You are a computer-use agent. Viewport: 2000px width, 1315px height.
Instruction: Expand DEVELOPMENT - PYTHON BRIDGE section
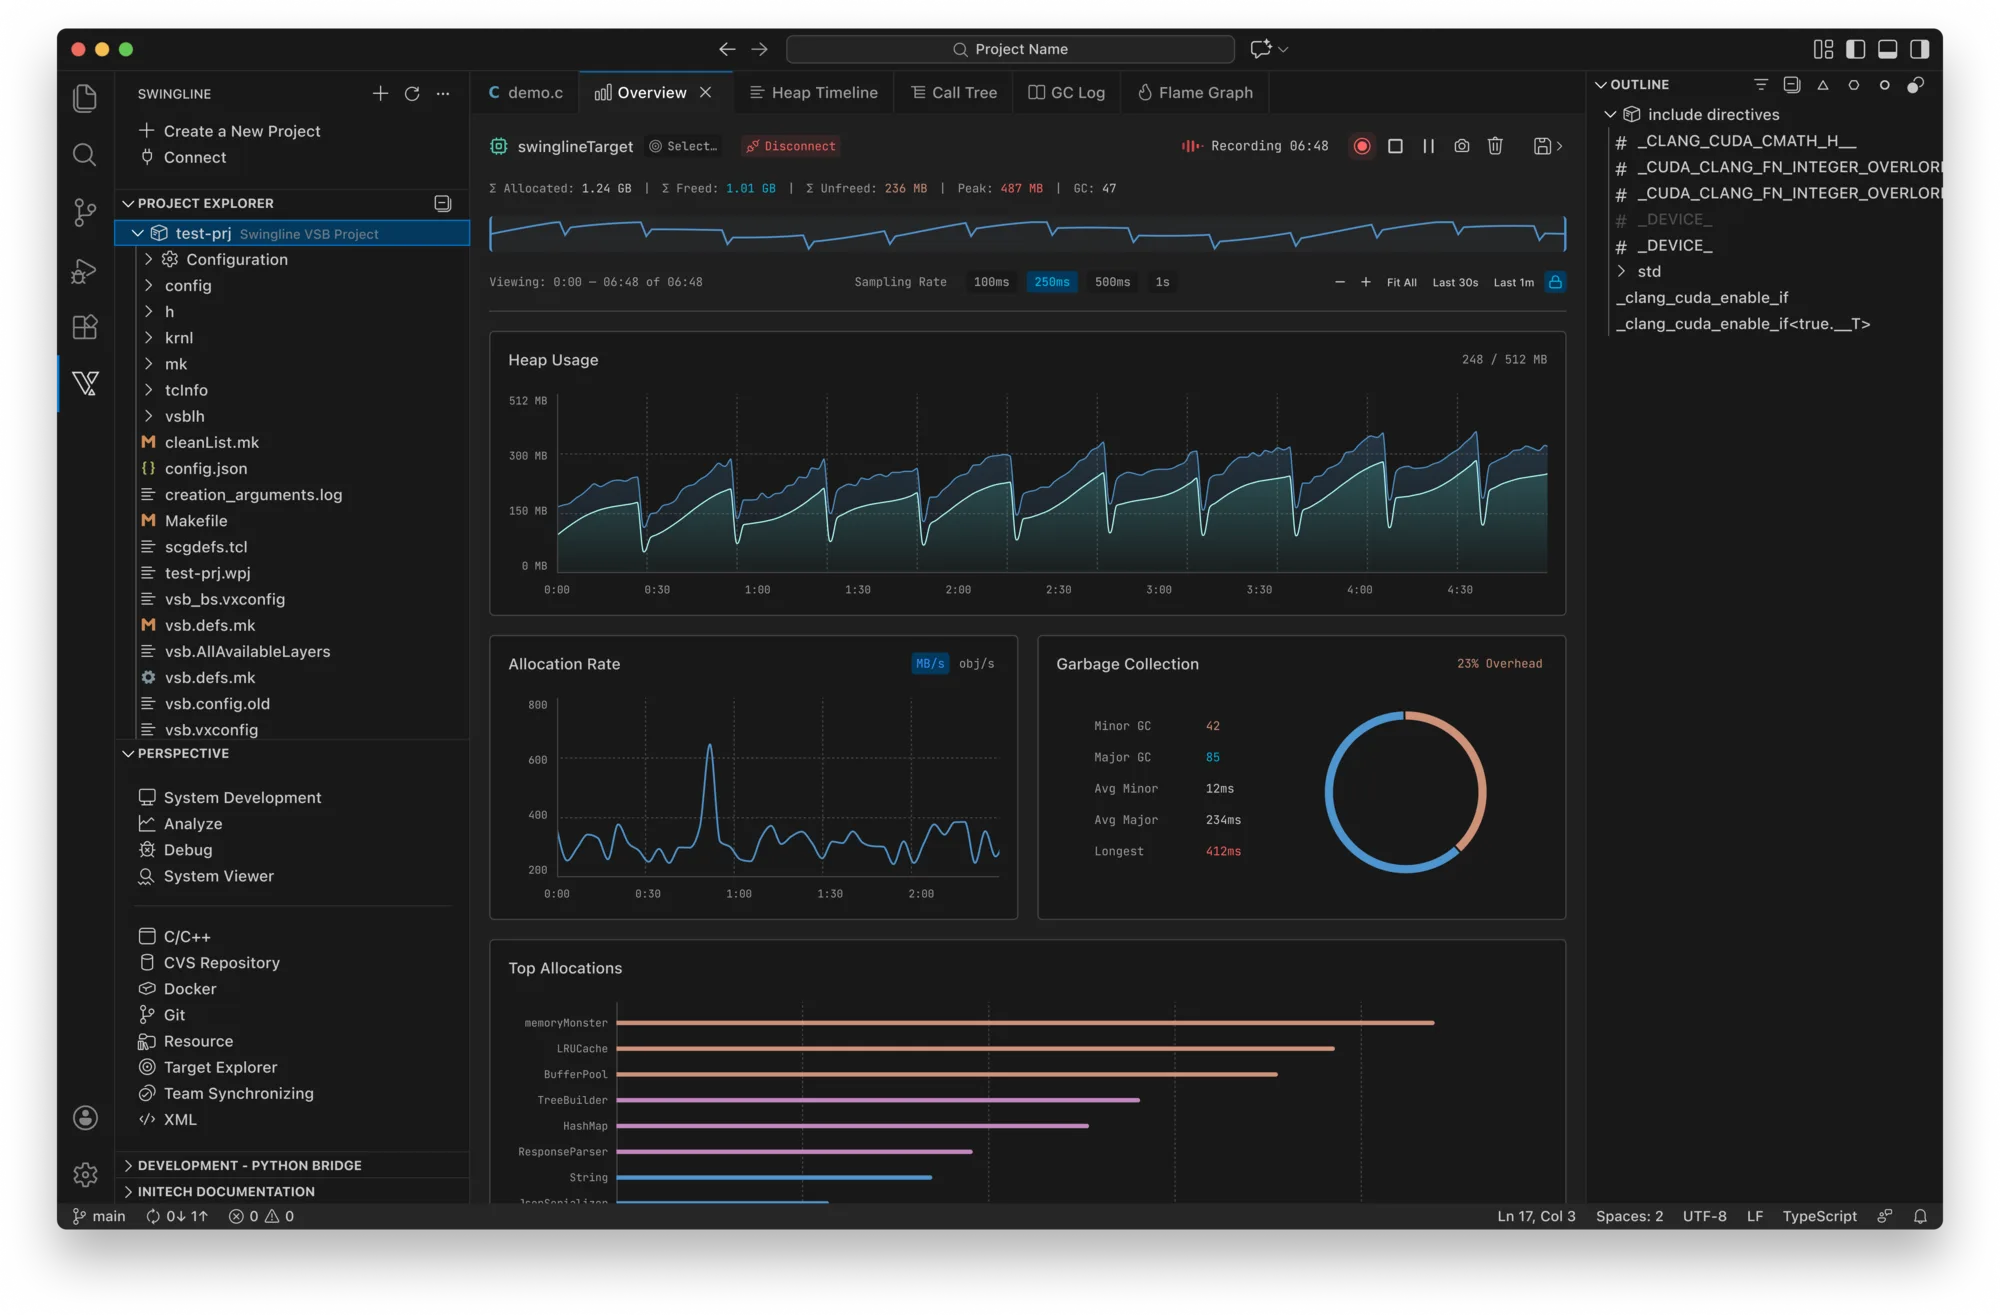128,1165
